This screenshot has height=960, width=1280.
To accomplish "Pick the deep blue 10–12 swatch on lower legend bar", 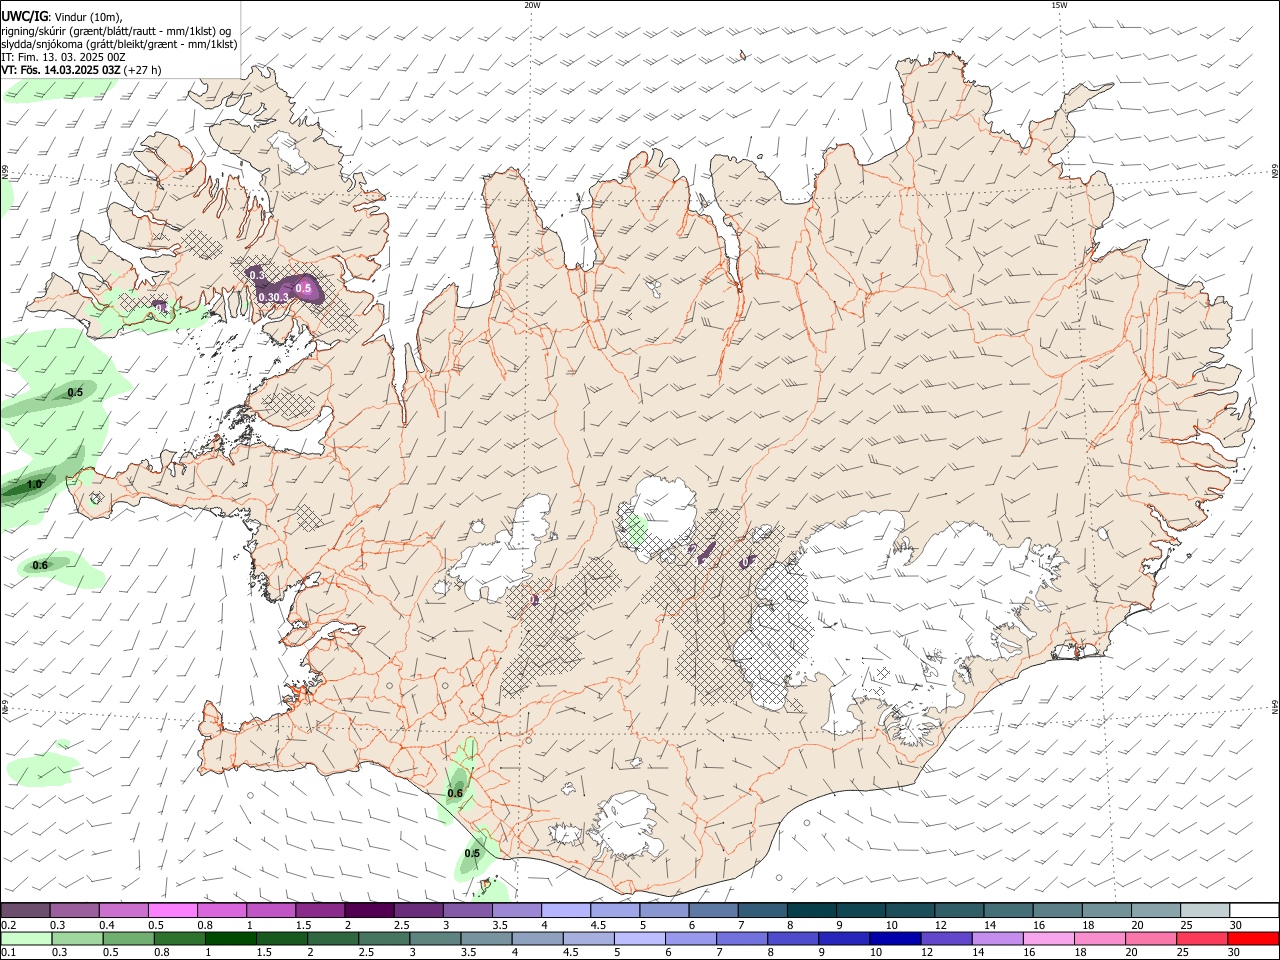I will [x=895, y=938].
